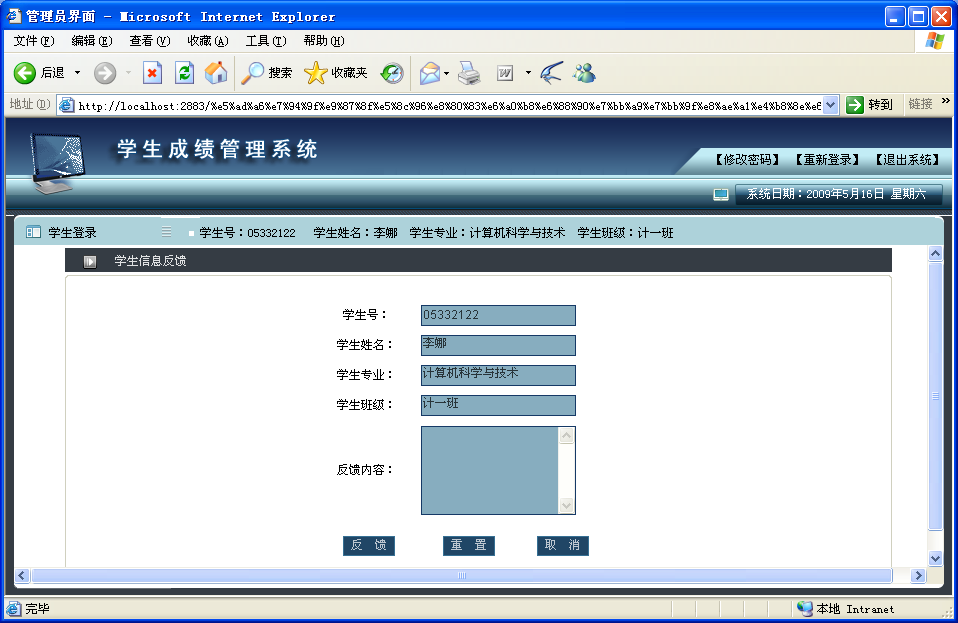Image resolution: width=958 pixels, height=623 pixels.
Task: Click the Forward arrow icon
Action: 105,73
